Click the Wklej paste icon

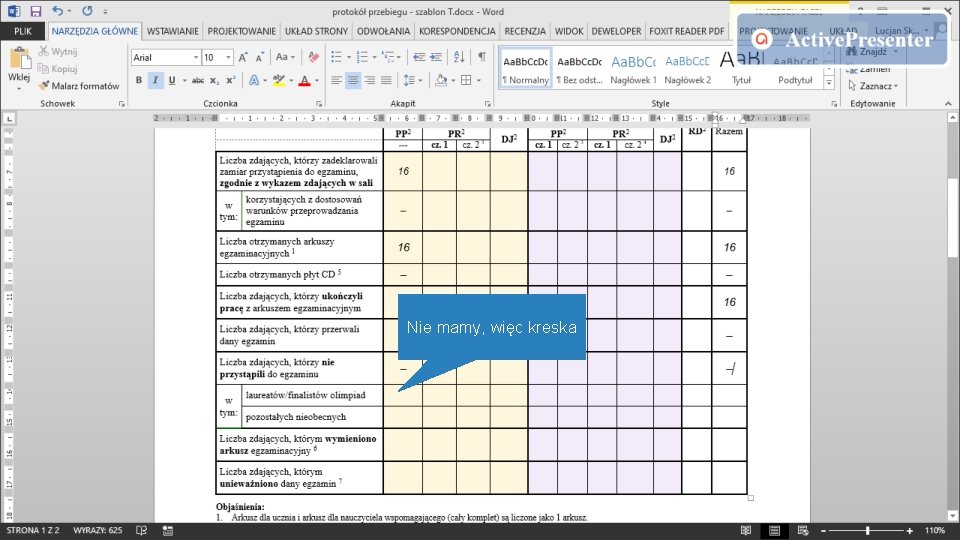coord(19,60)
